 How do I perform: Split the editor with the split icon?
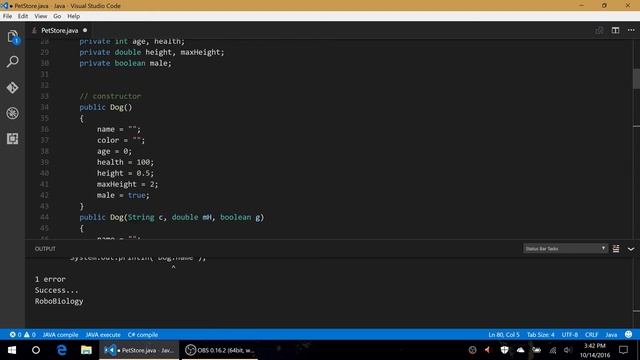[615, 30]
